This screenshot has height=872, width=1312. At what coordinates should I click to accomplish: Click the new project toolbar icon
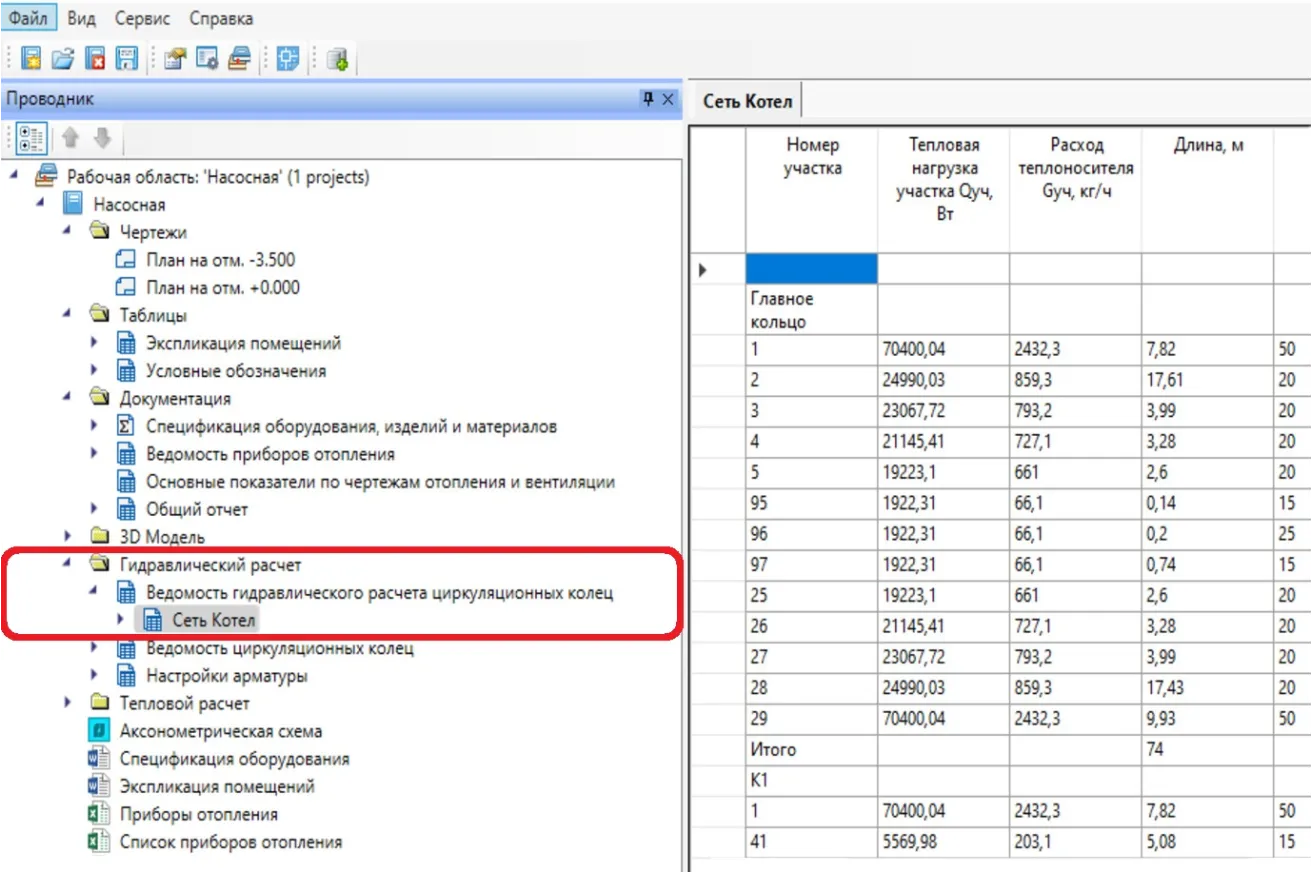point(31,59)
